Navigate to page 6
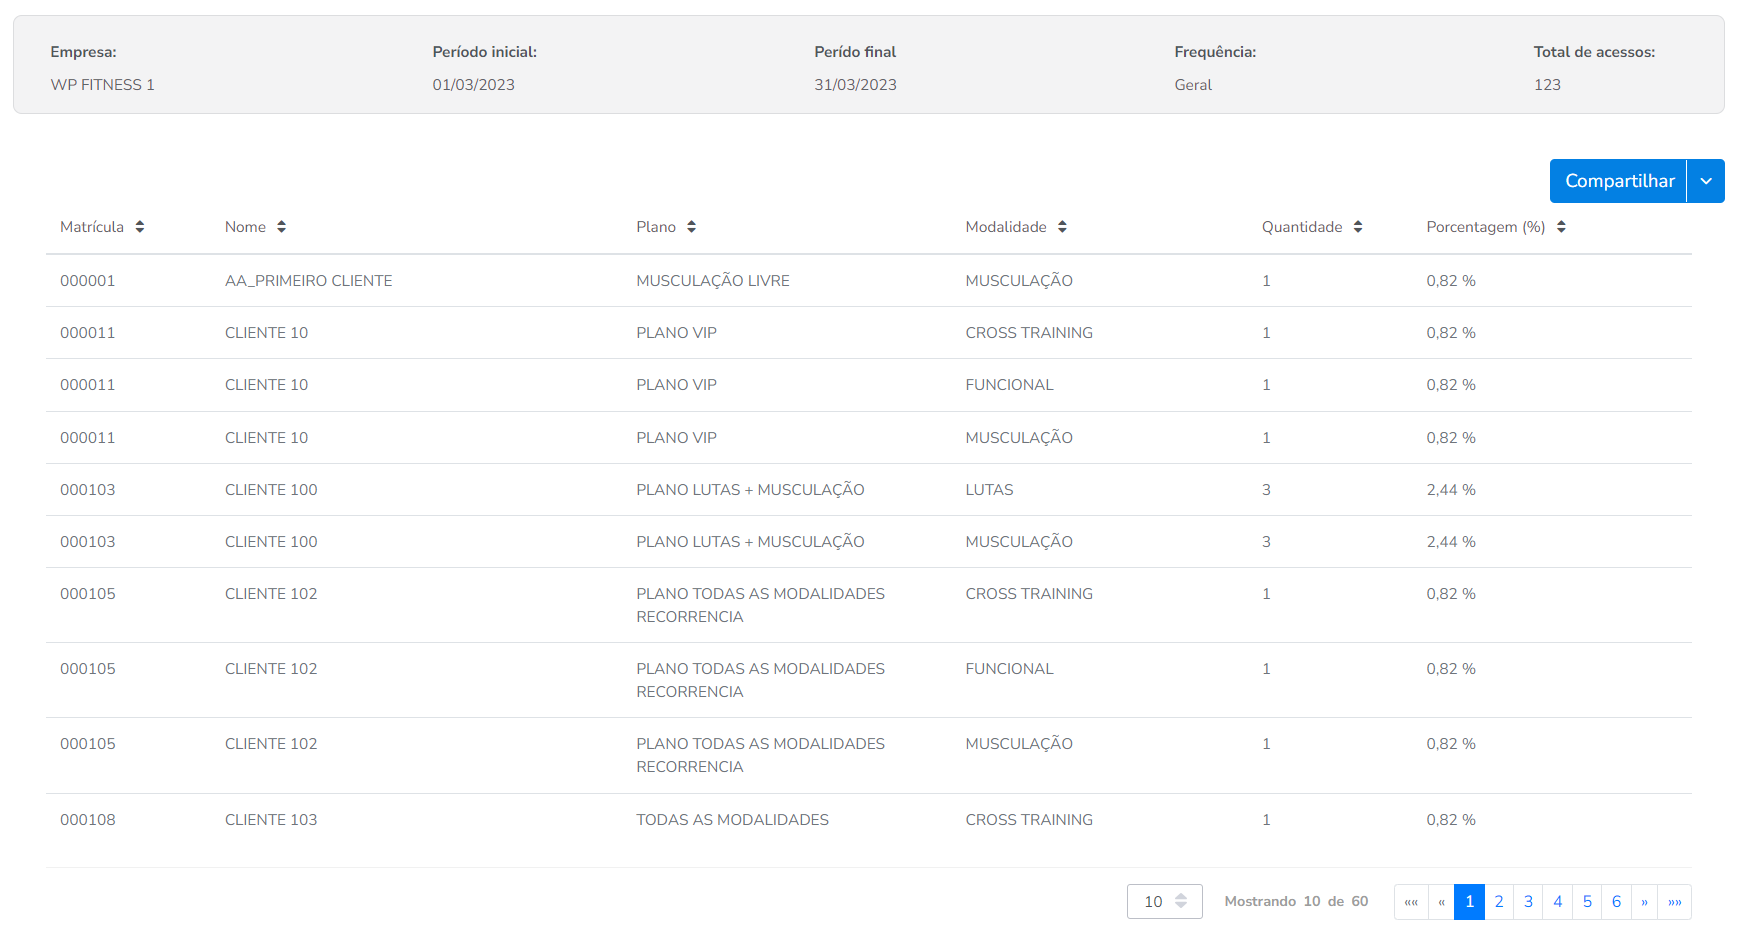This screenshot has height=929, width=1737. (x=1616, y=902)
